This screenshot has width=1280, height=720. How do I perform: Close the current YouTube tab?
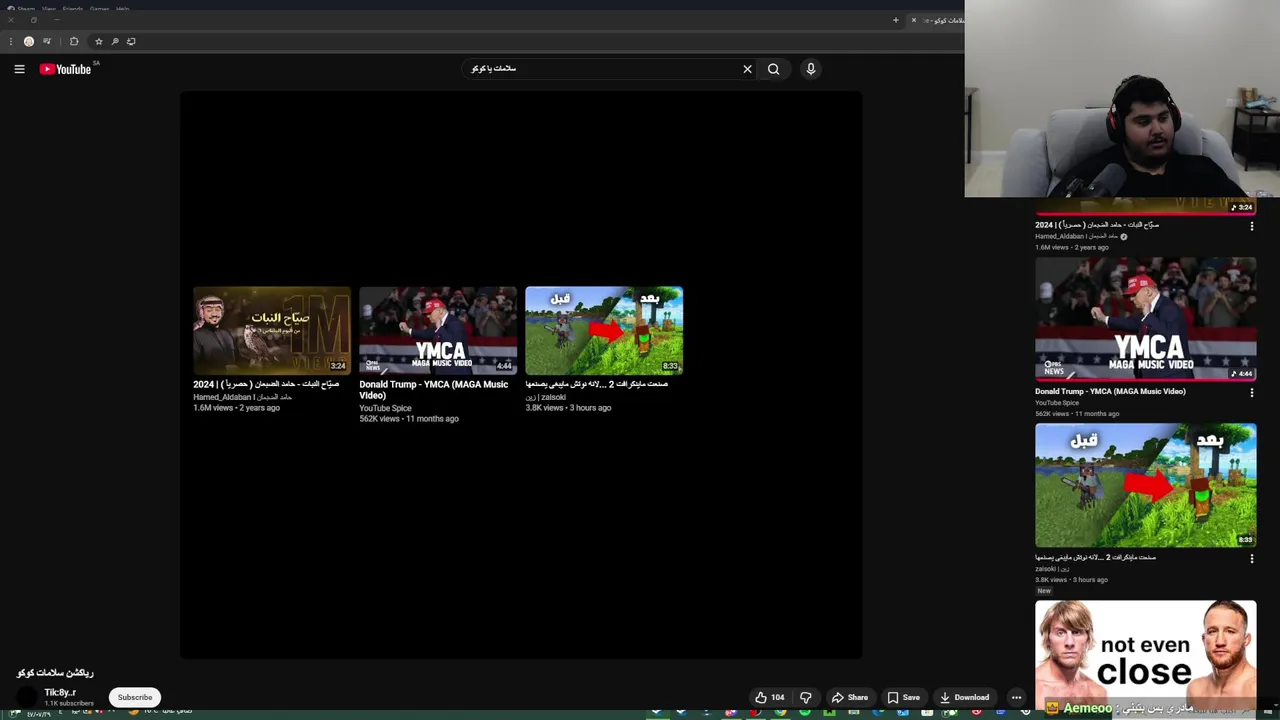[913, 20]
